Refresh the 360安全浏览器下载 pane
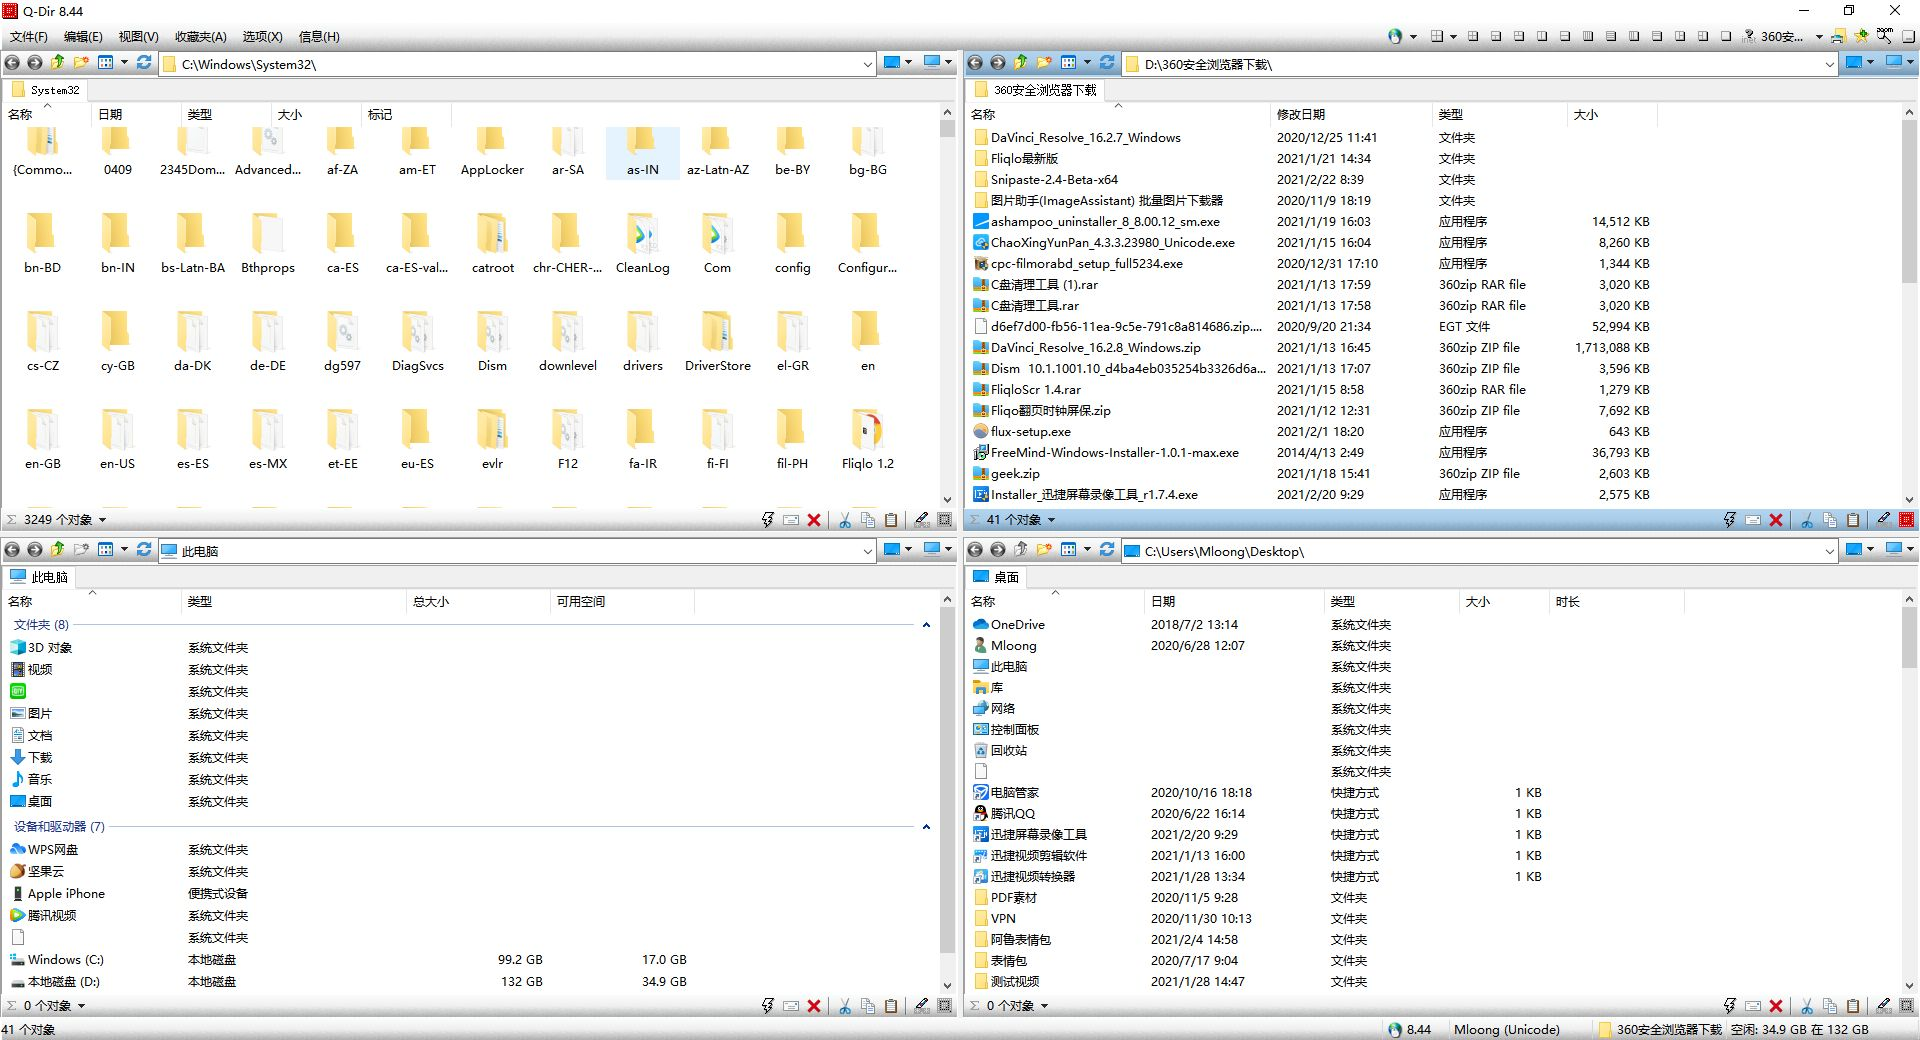Viewport: 1920px width, 1040px height. coord(1107,63)
